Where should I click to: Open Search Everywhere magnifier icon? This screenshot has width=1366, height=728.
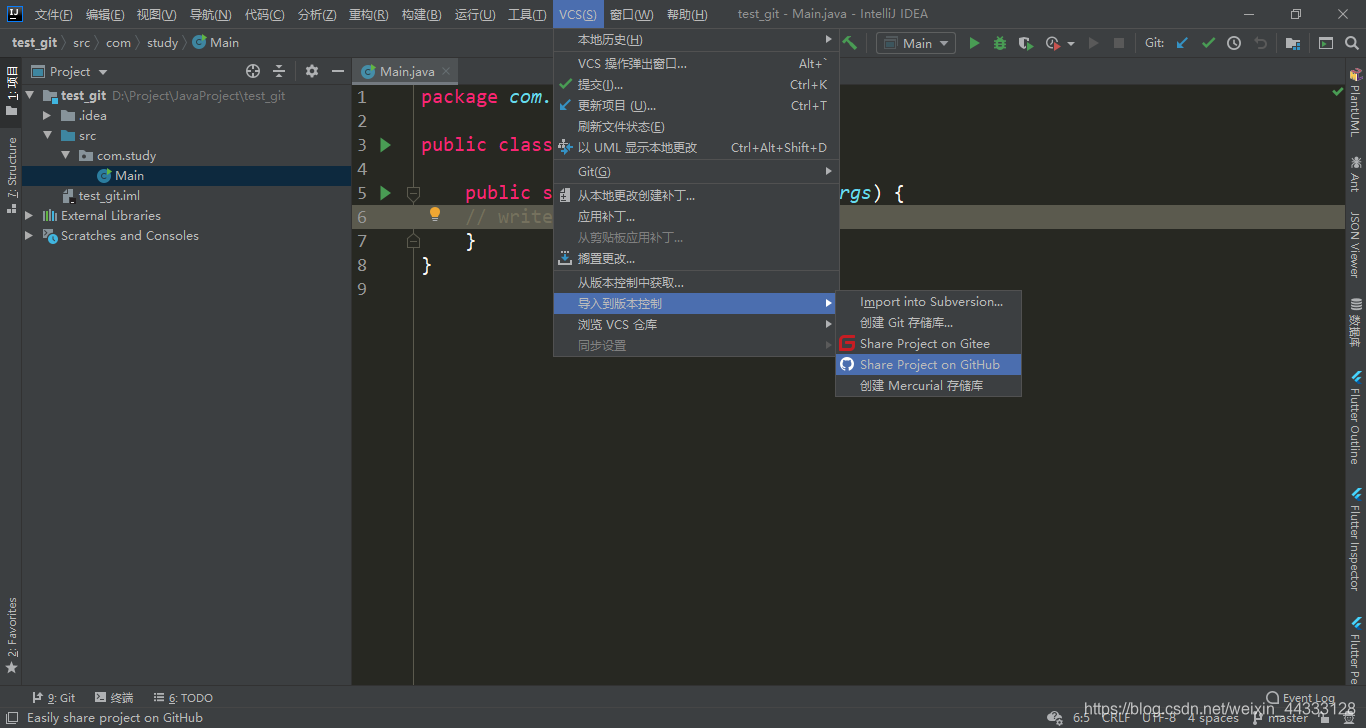point(1351,43)
